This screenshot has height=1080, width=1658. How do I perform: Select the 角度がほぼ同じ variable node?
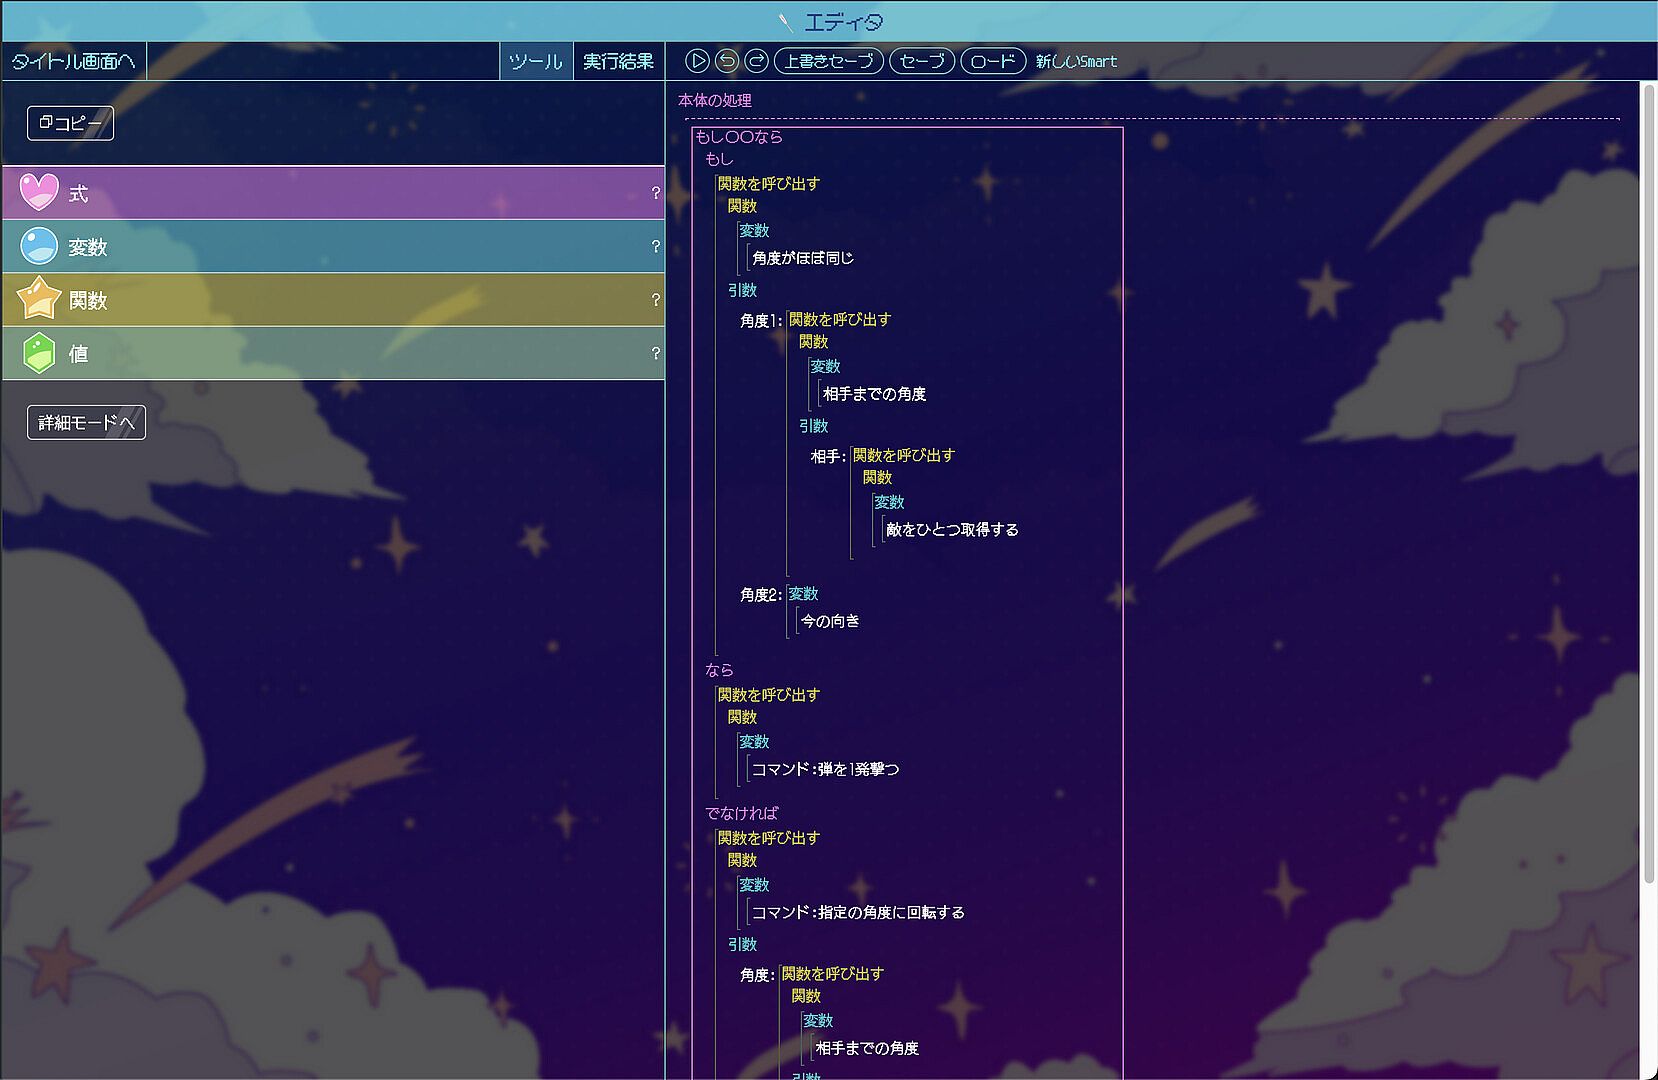pos(803,258)
